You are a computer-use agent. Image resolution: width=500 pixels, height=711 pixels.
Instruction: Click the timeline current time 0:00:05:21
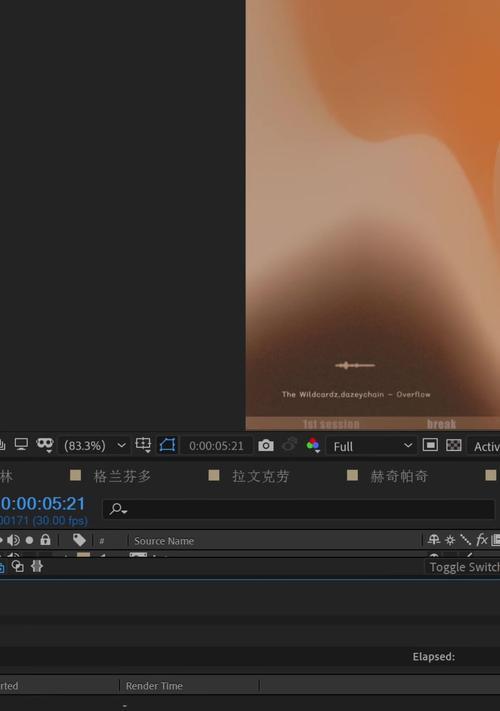pyautogui.click(x=43, y=504)
